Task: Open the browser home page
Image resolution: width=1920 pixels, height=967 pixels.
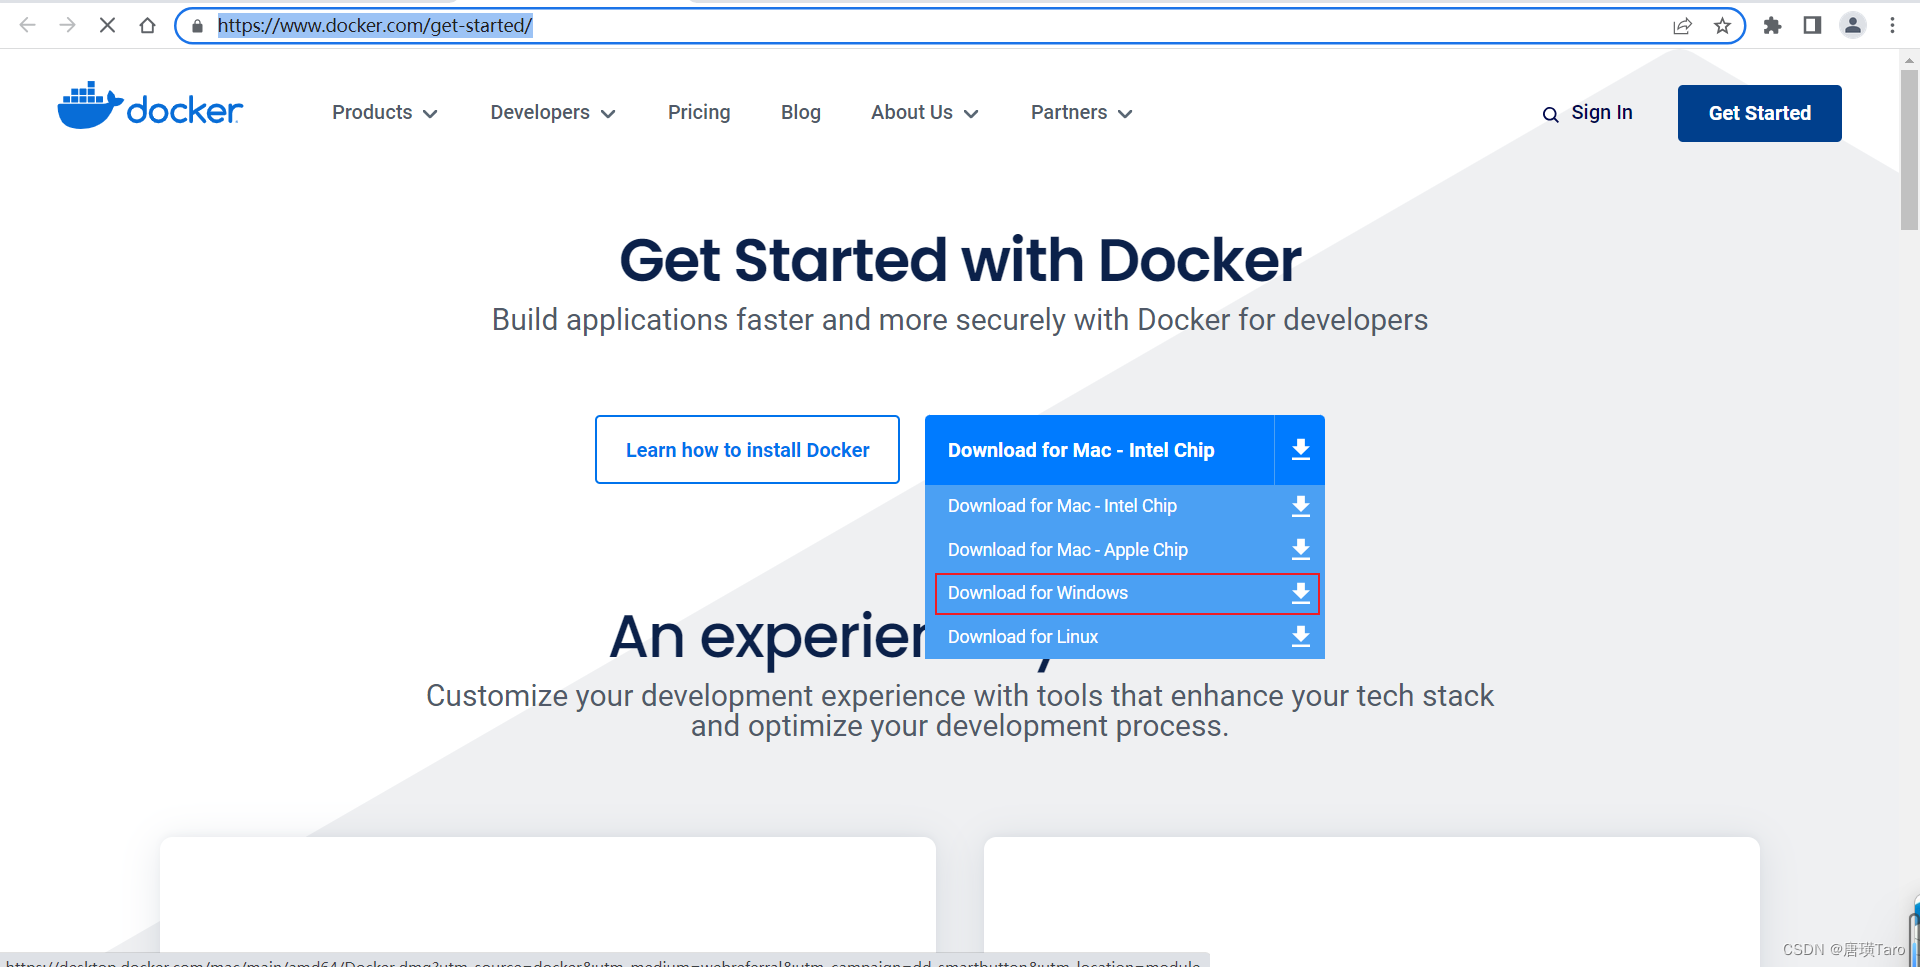Action: coord(147,25)
